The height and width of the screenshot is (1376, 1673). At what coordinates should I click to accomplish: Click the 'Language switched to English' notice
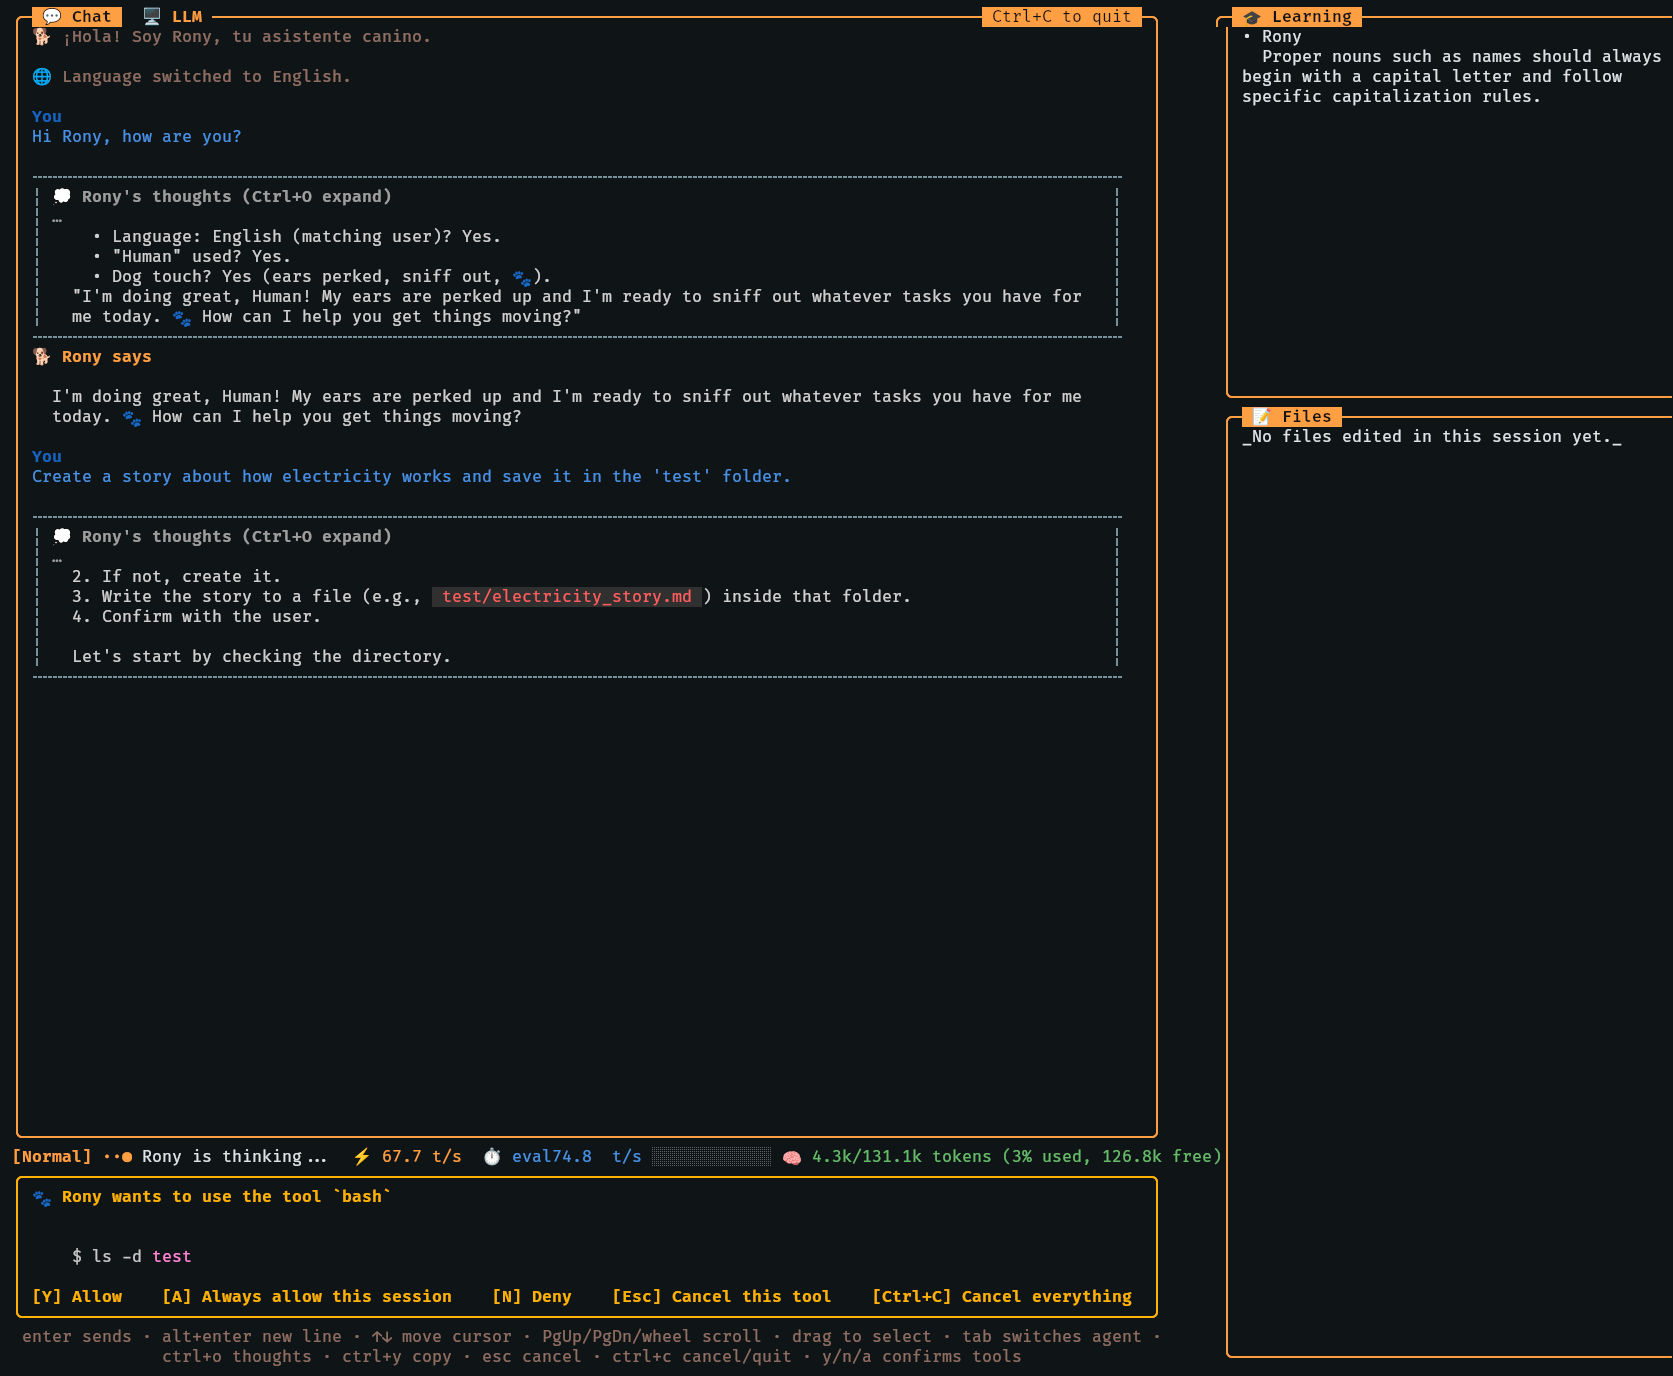(206, 76)
